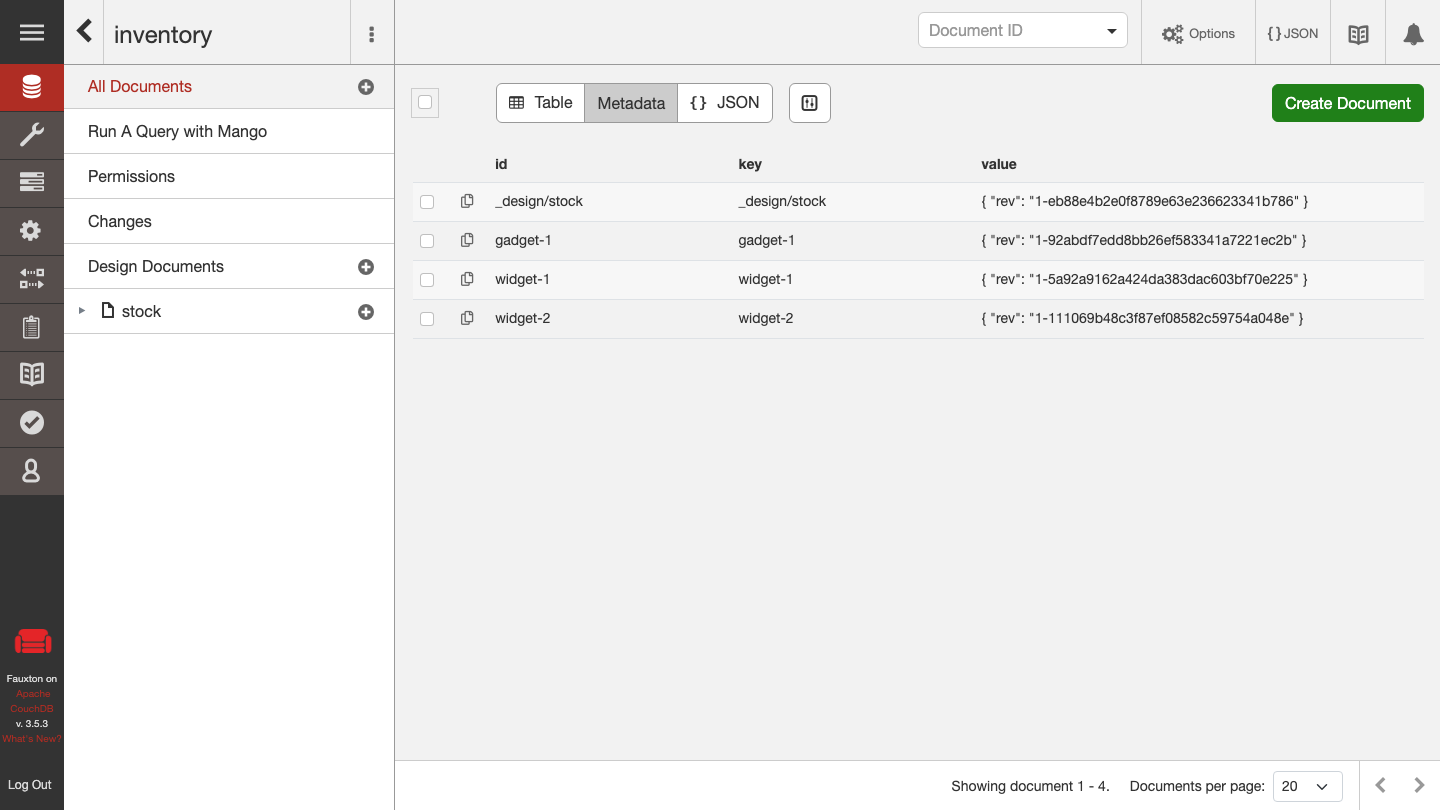Open Documentation book icon in sidebar
Image resolution: width=1440 pixels, height=810 pixels.
point(32,375)
